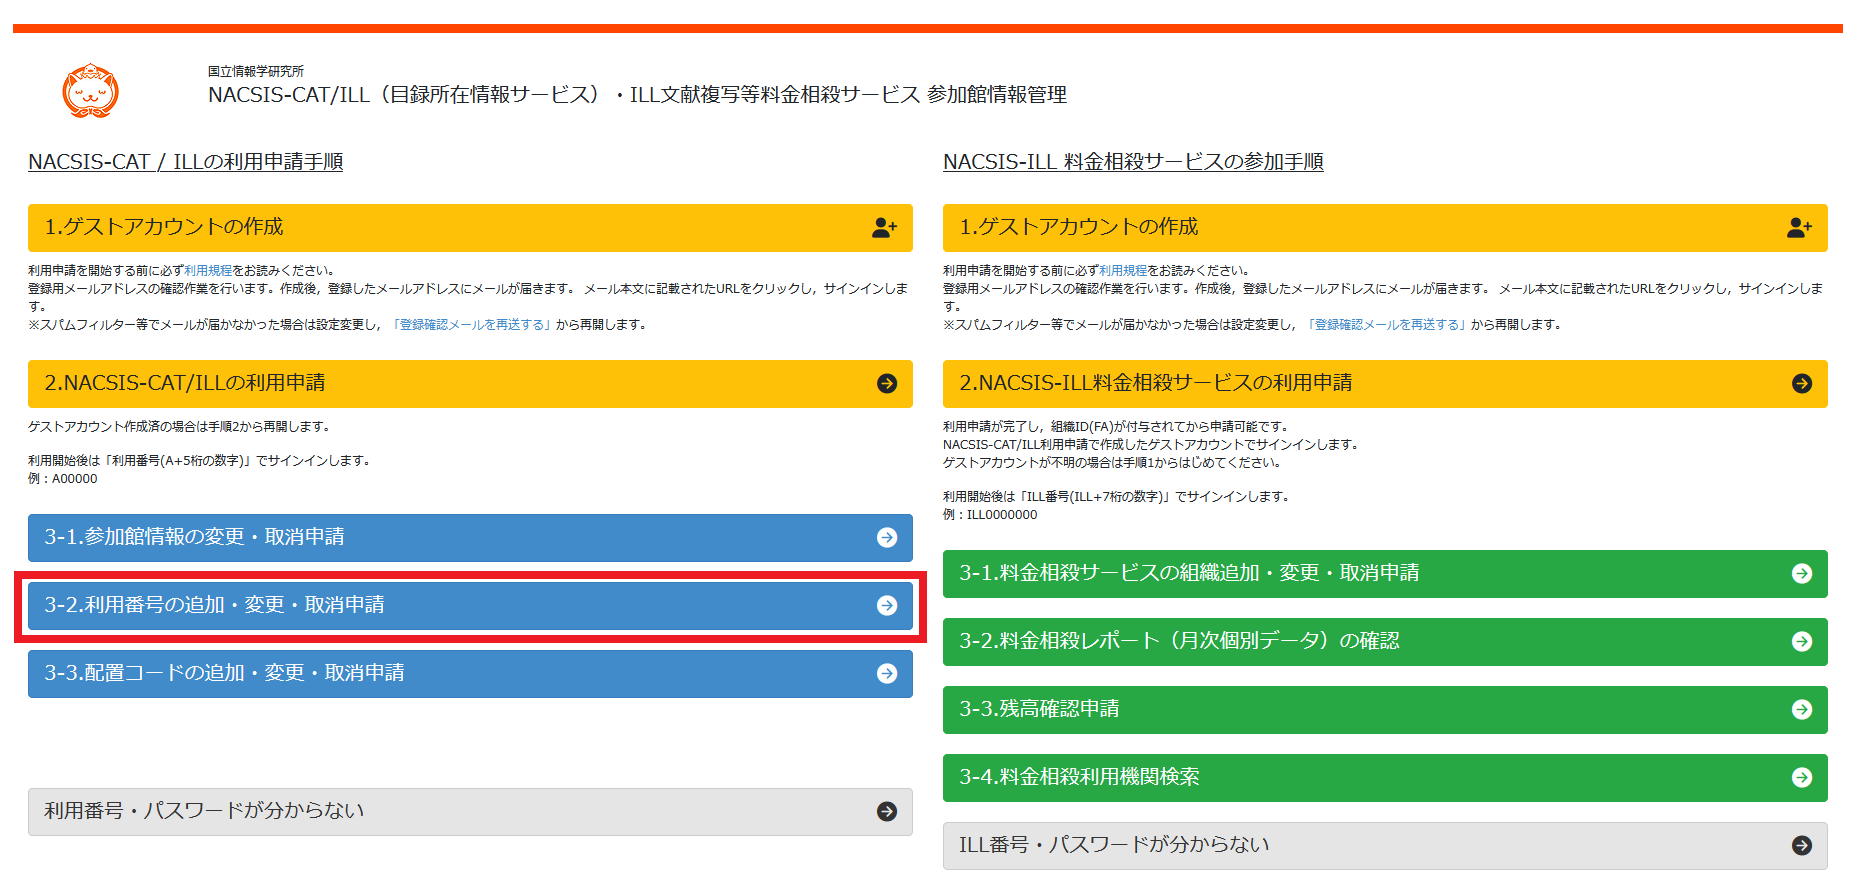Follow 利用規程 link in right column
The image size is (1852, 892).
point(1123,271)
